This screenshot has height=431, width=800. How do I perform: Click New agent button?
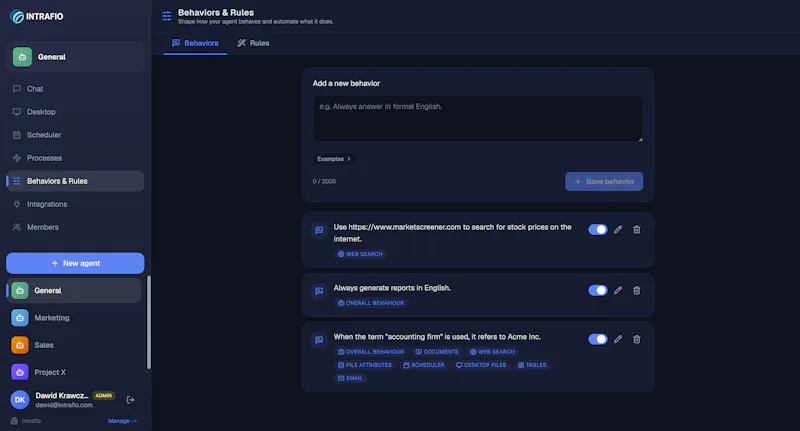click(75, 263)
